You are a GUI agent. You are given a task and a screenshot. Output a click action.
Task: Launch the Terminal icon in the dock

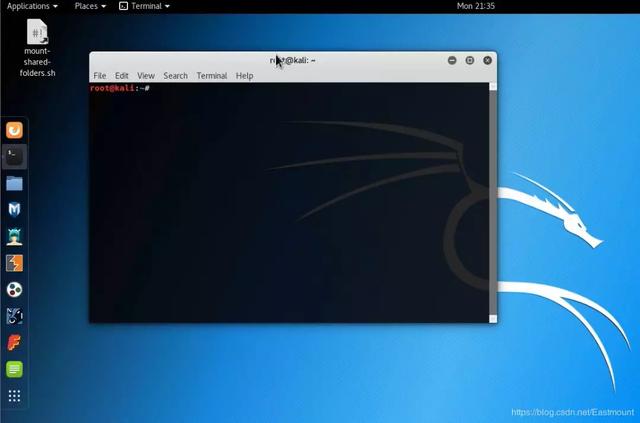click(x=14, y=157)
